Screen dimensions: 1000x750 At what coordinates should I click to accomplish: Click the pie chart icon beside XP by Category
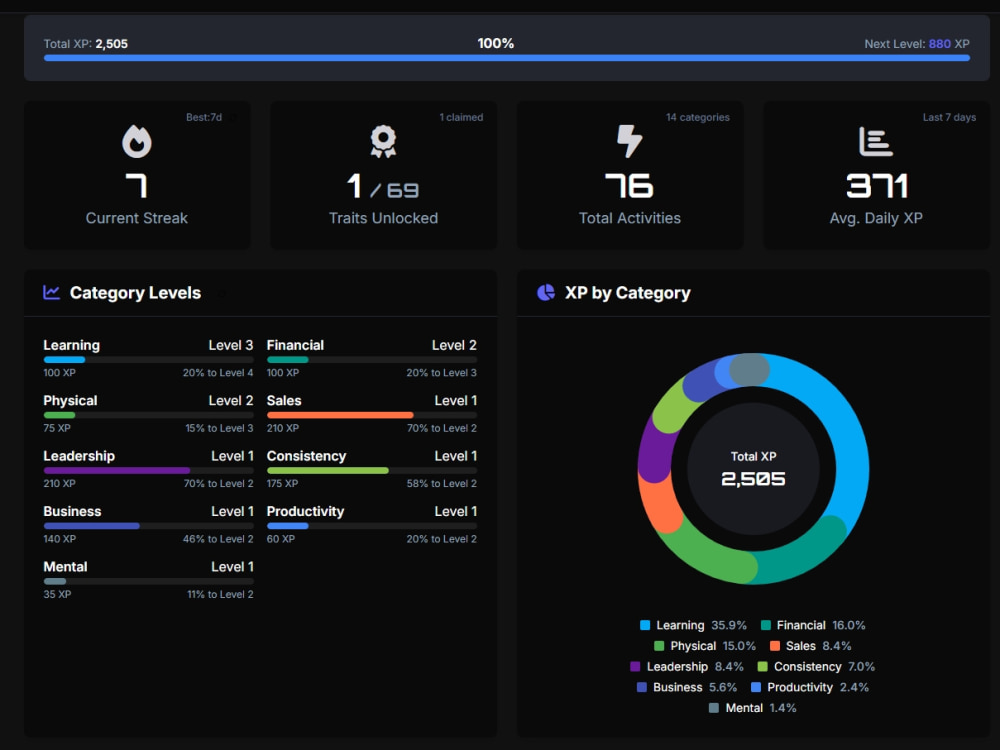click(546, 292)
